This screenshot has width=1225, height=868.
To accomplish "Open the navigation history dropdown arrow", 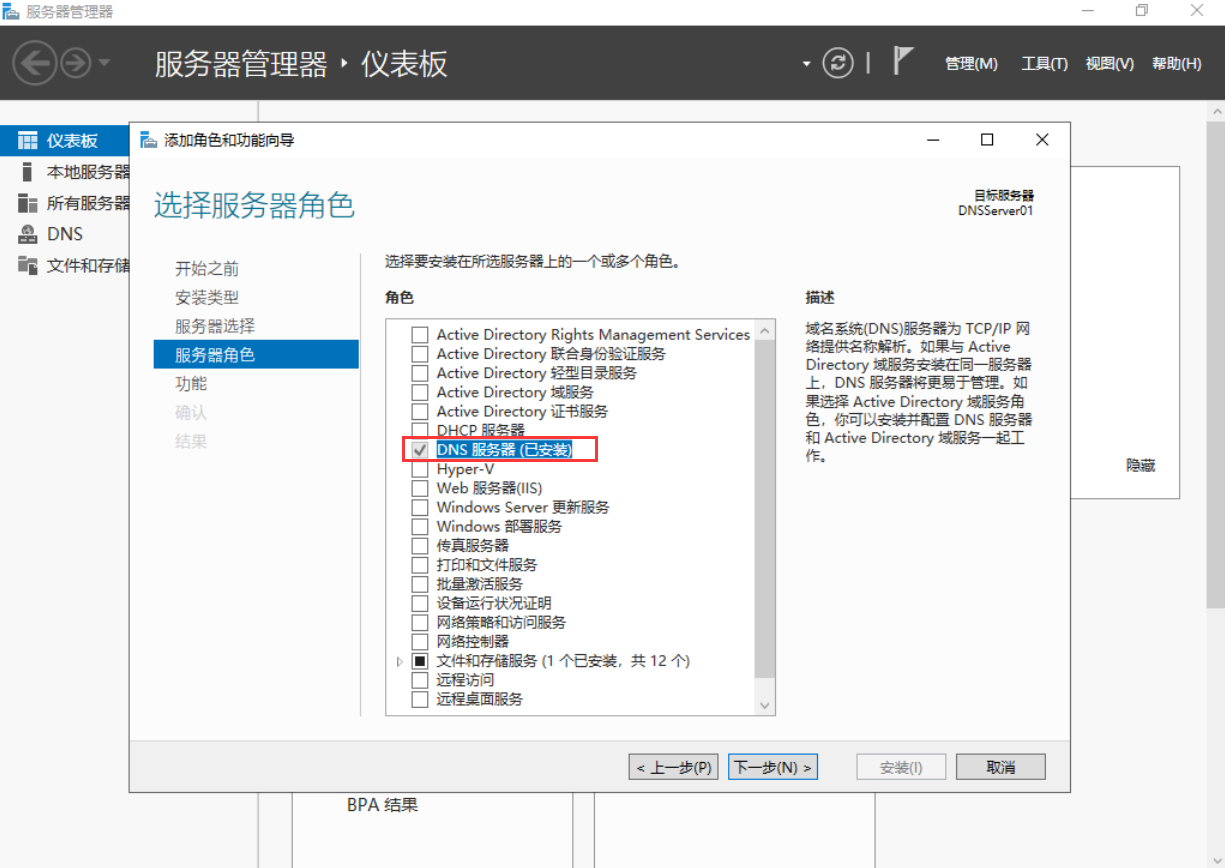I will tap(105, 64).
